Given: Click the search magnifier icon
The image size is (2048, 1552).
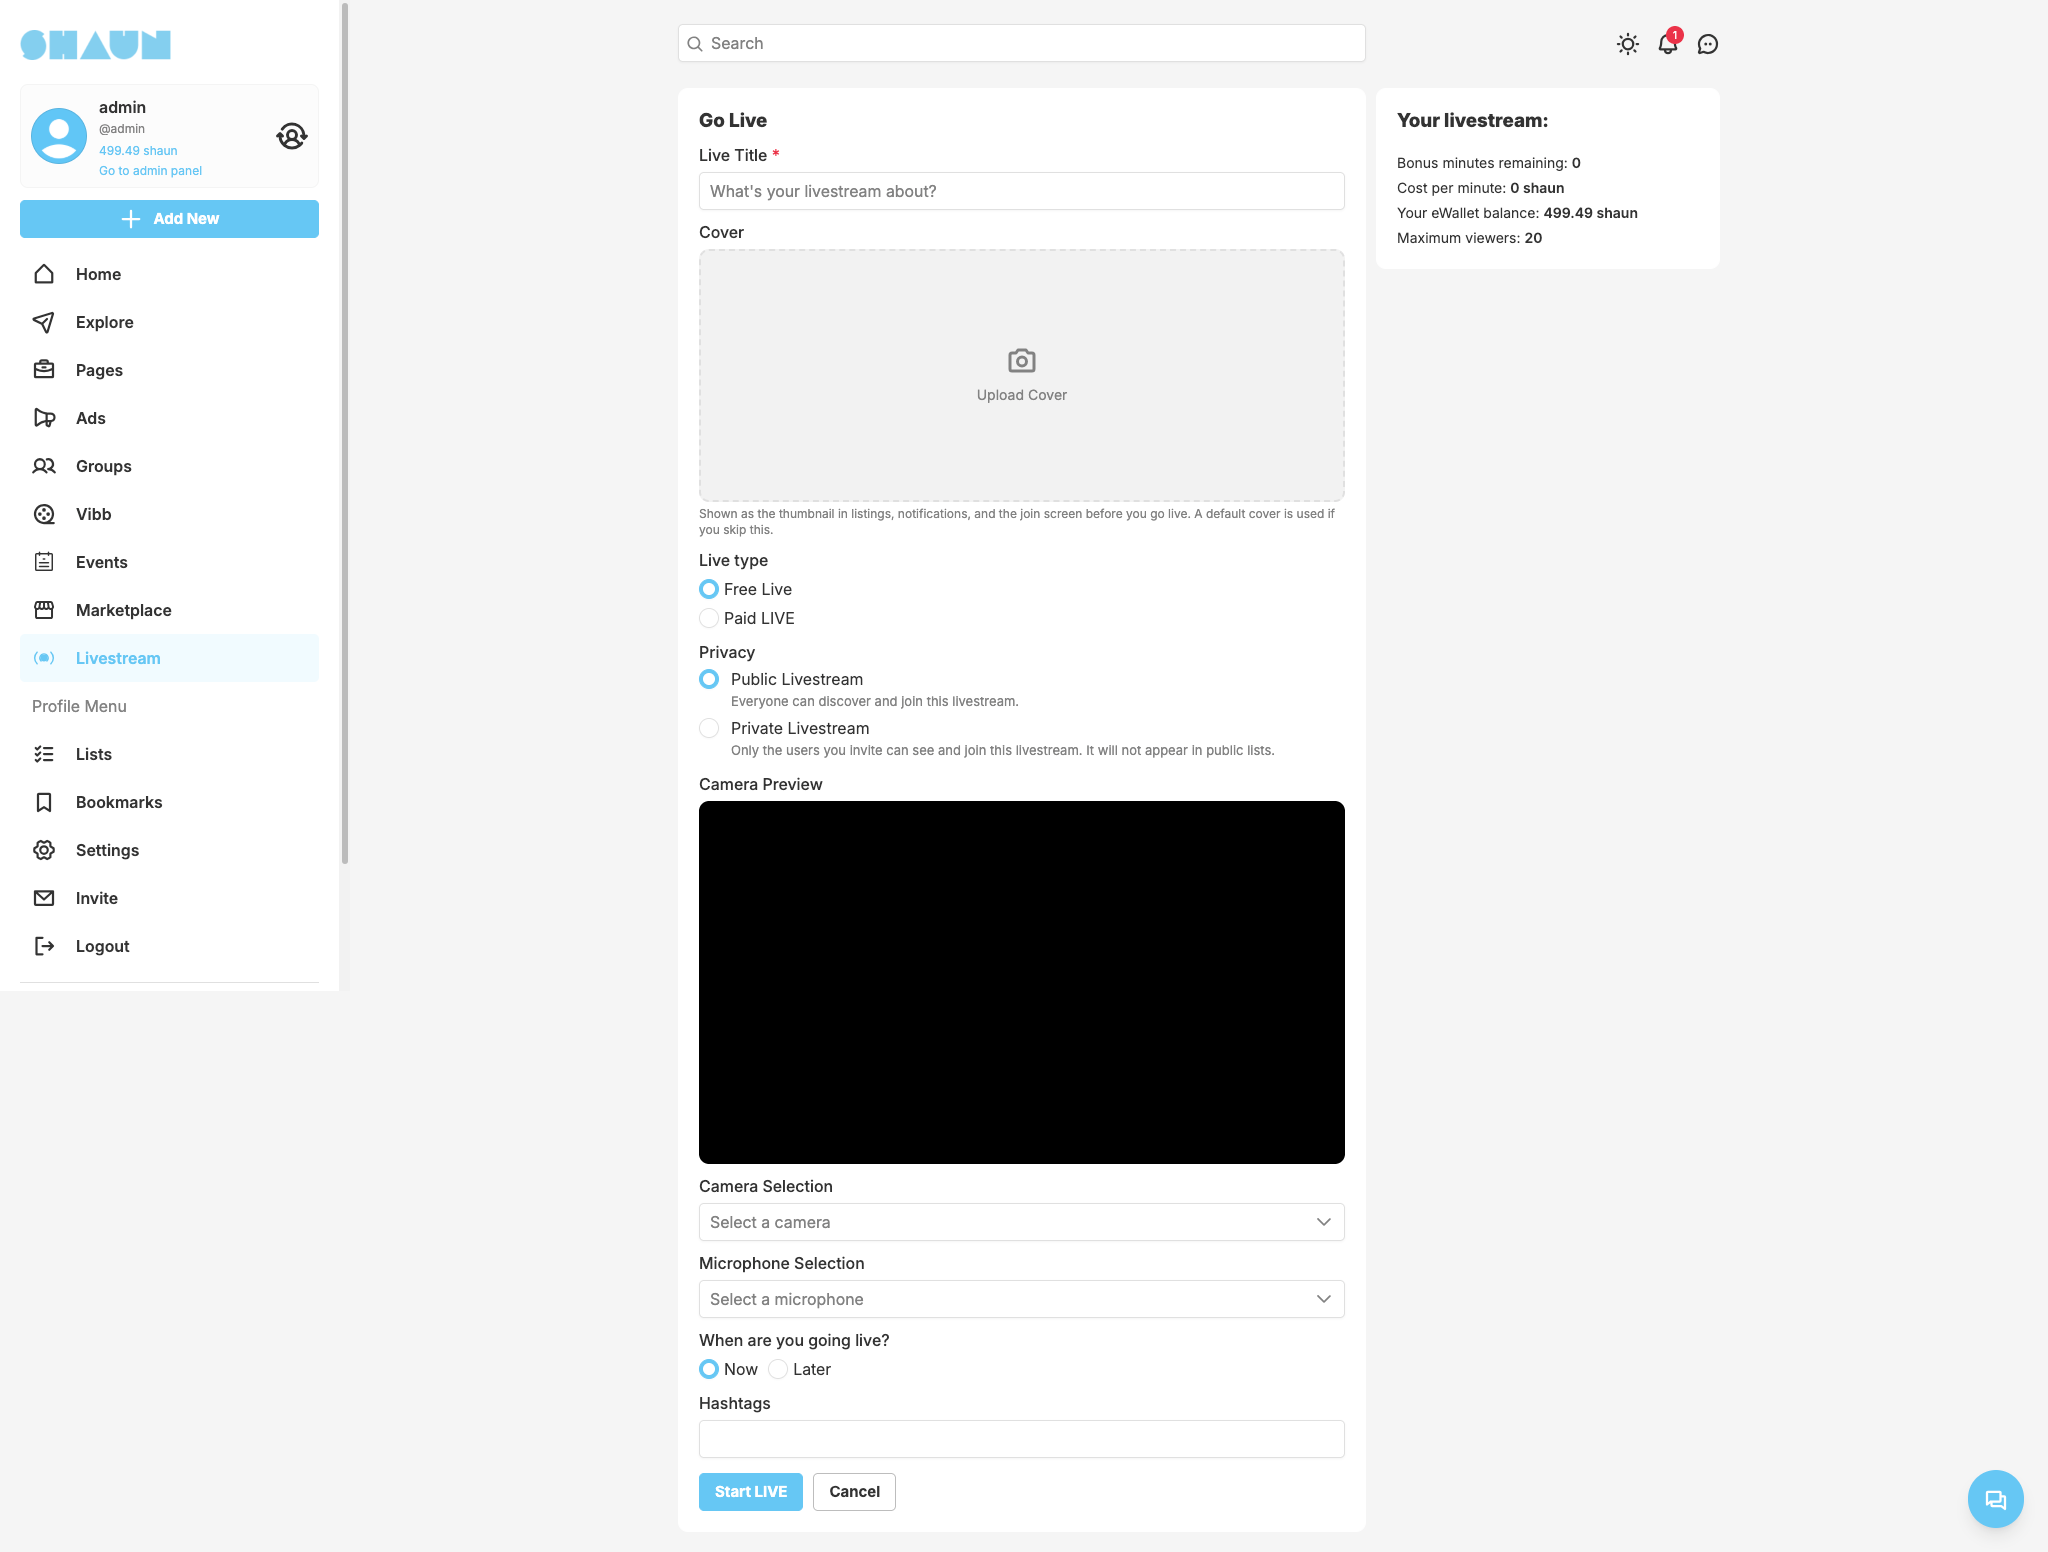Looking at the screenshot, I should [695, 44].
